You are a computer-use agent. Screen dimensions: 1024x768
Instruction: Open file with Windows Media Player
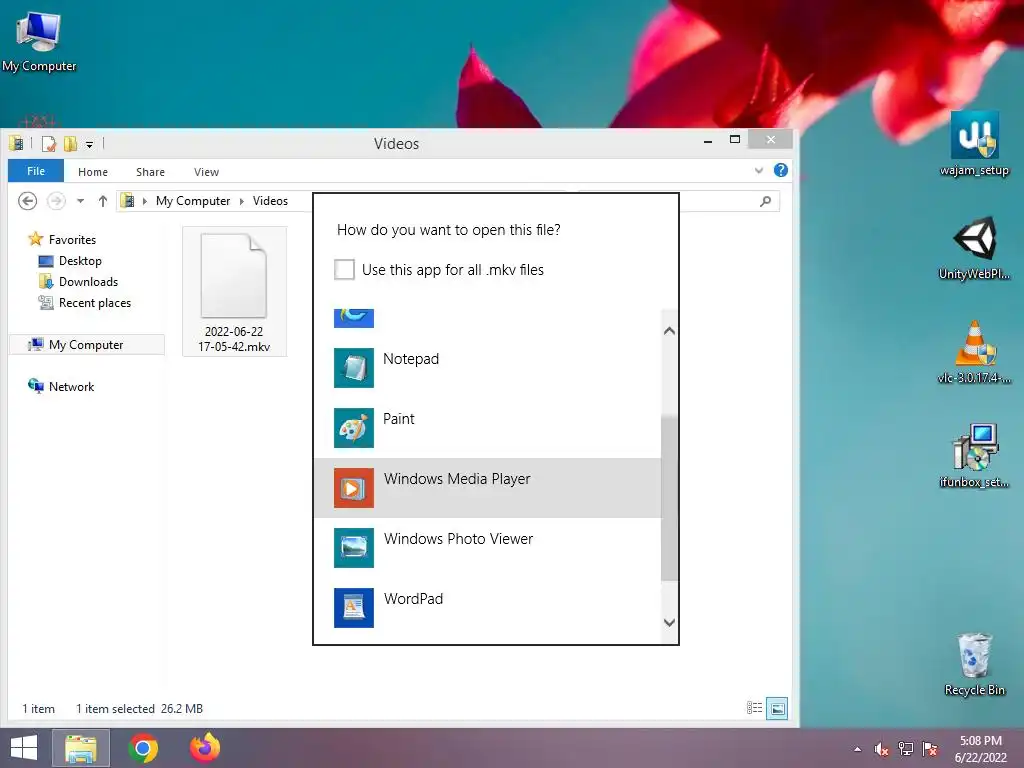tap(487, 488)
